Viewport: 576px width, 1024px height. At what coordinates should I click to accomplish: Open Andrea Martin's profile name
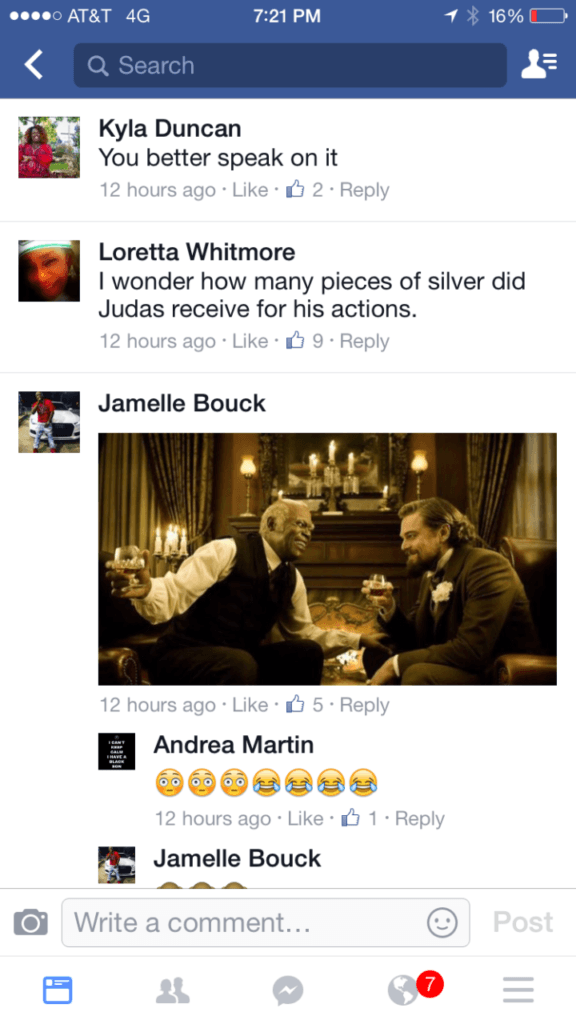point(233,744)
